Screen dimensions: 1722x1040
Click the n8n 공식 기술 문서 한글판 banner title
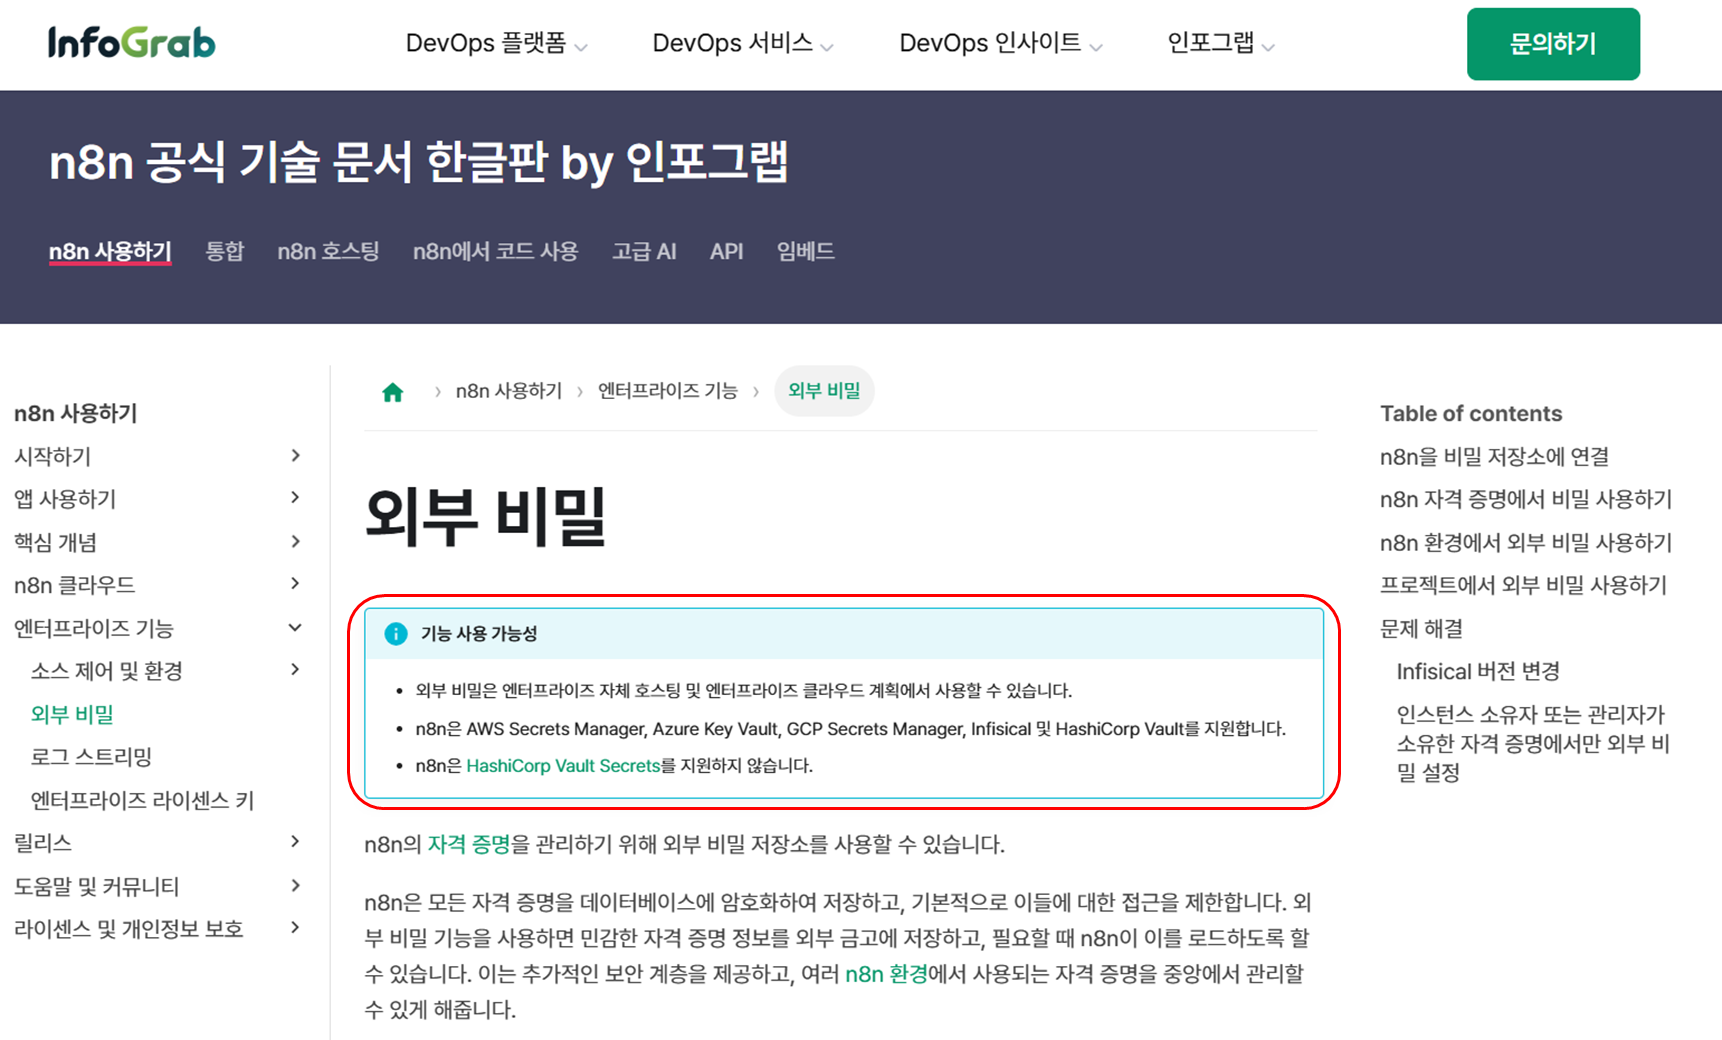(419, 162)
